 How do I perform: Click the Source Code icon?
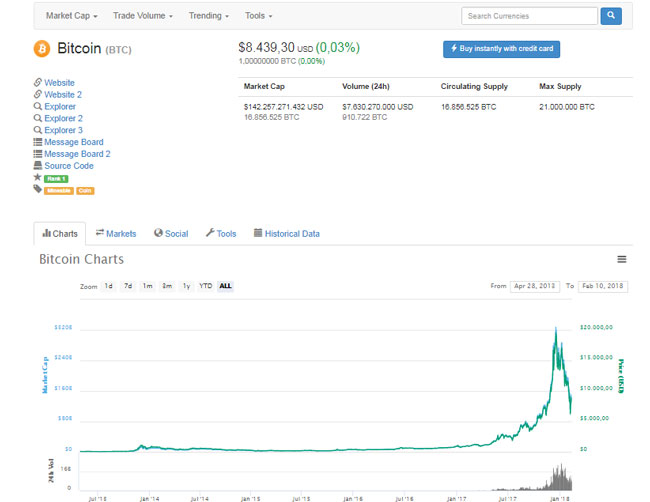[38, 165]
